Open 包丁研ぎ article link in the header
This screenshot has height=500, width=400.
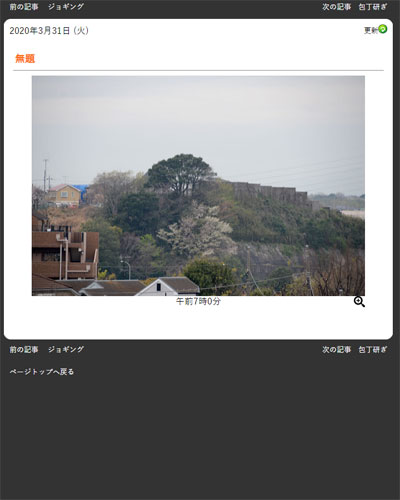(x=373, y=7)
